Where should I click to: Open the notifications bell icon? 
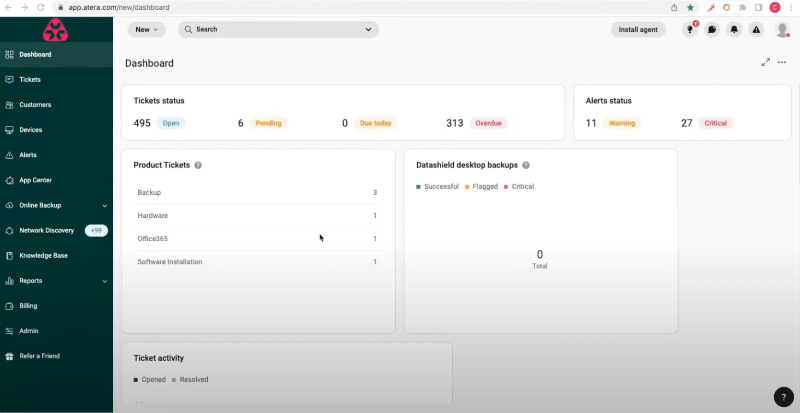point(734,30)
